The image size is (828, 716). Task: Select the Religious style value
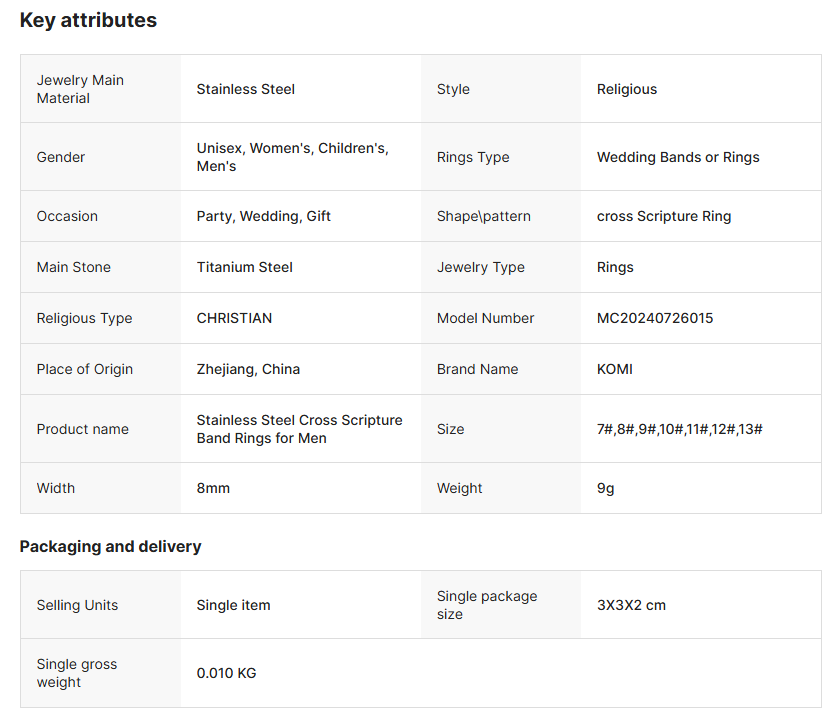point(626,89)
